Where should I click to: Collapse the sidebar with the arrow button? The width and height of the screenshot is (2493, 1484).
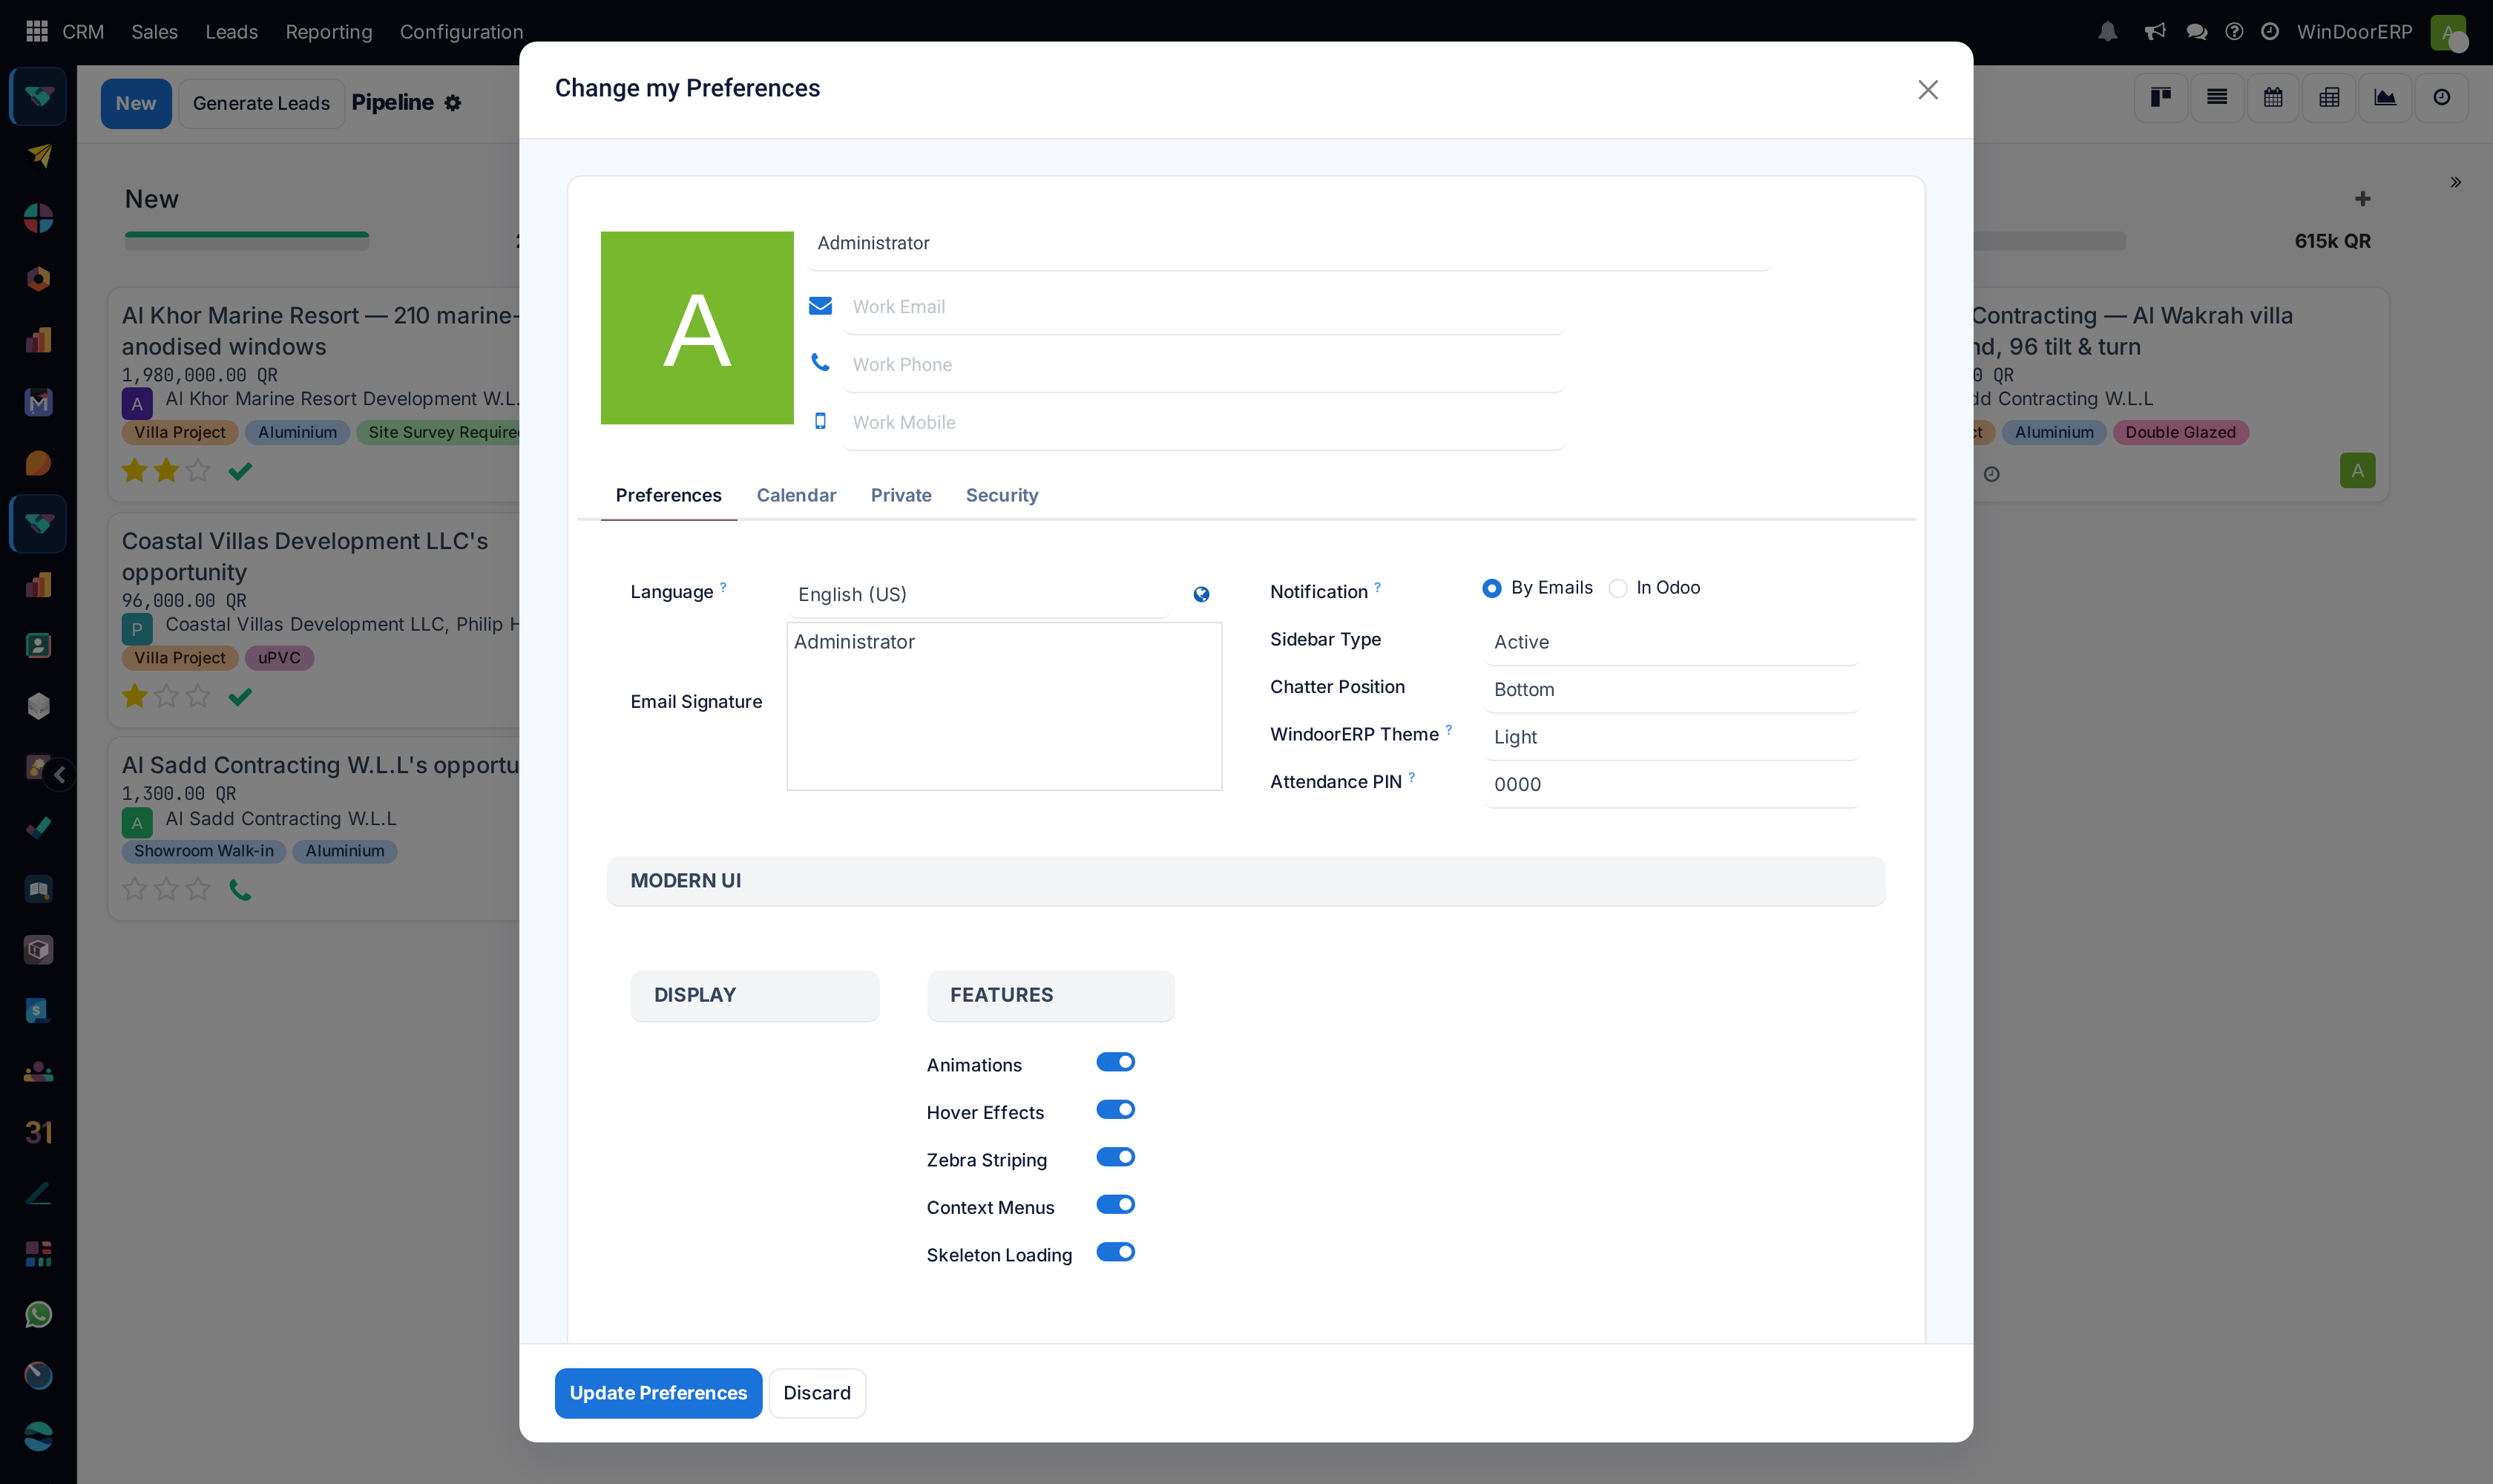[x=59, y=774]
